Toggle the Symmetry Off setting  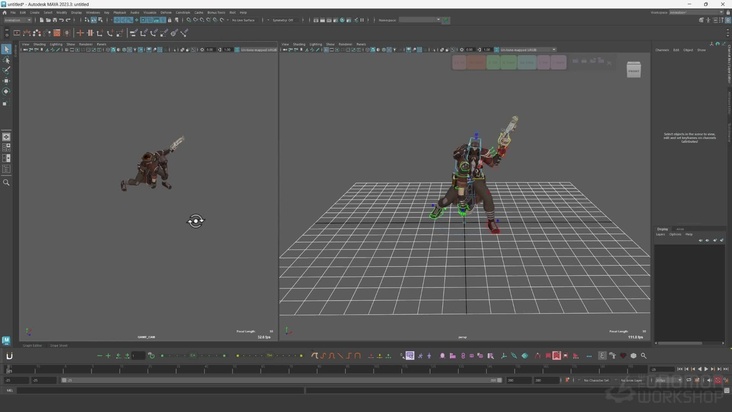(284, 20)
